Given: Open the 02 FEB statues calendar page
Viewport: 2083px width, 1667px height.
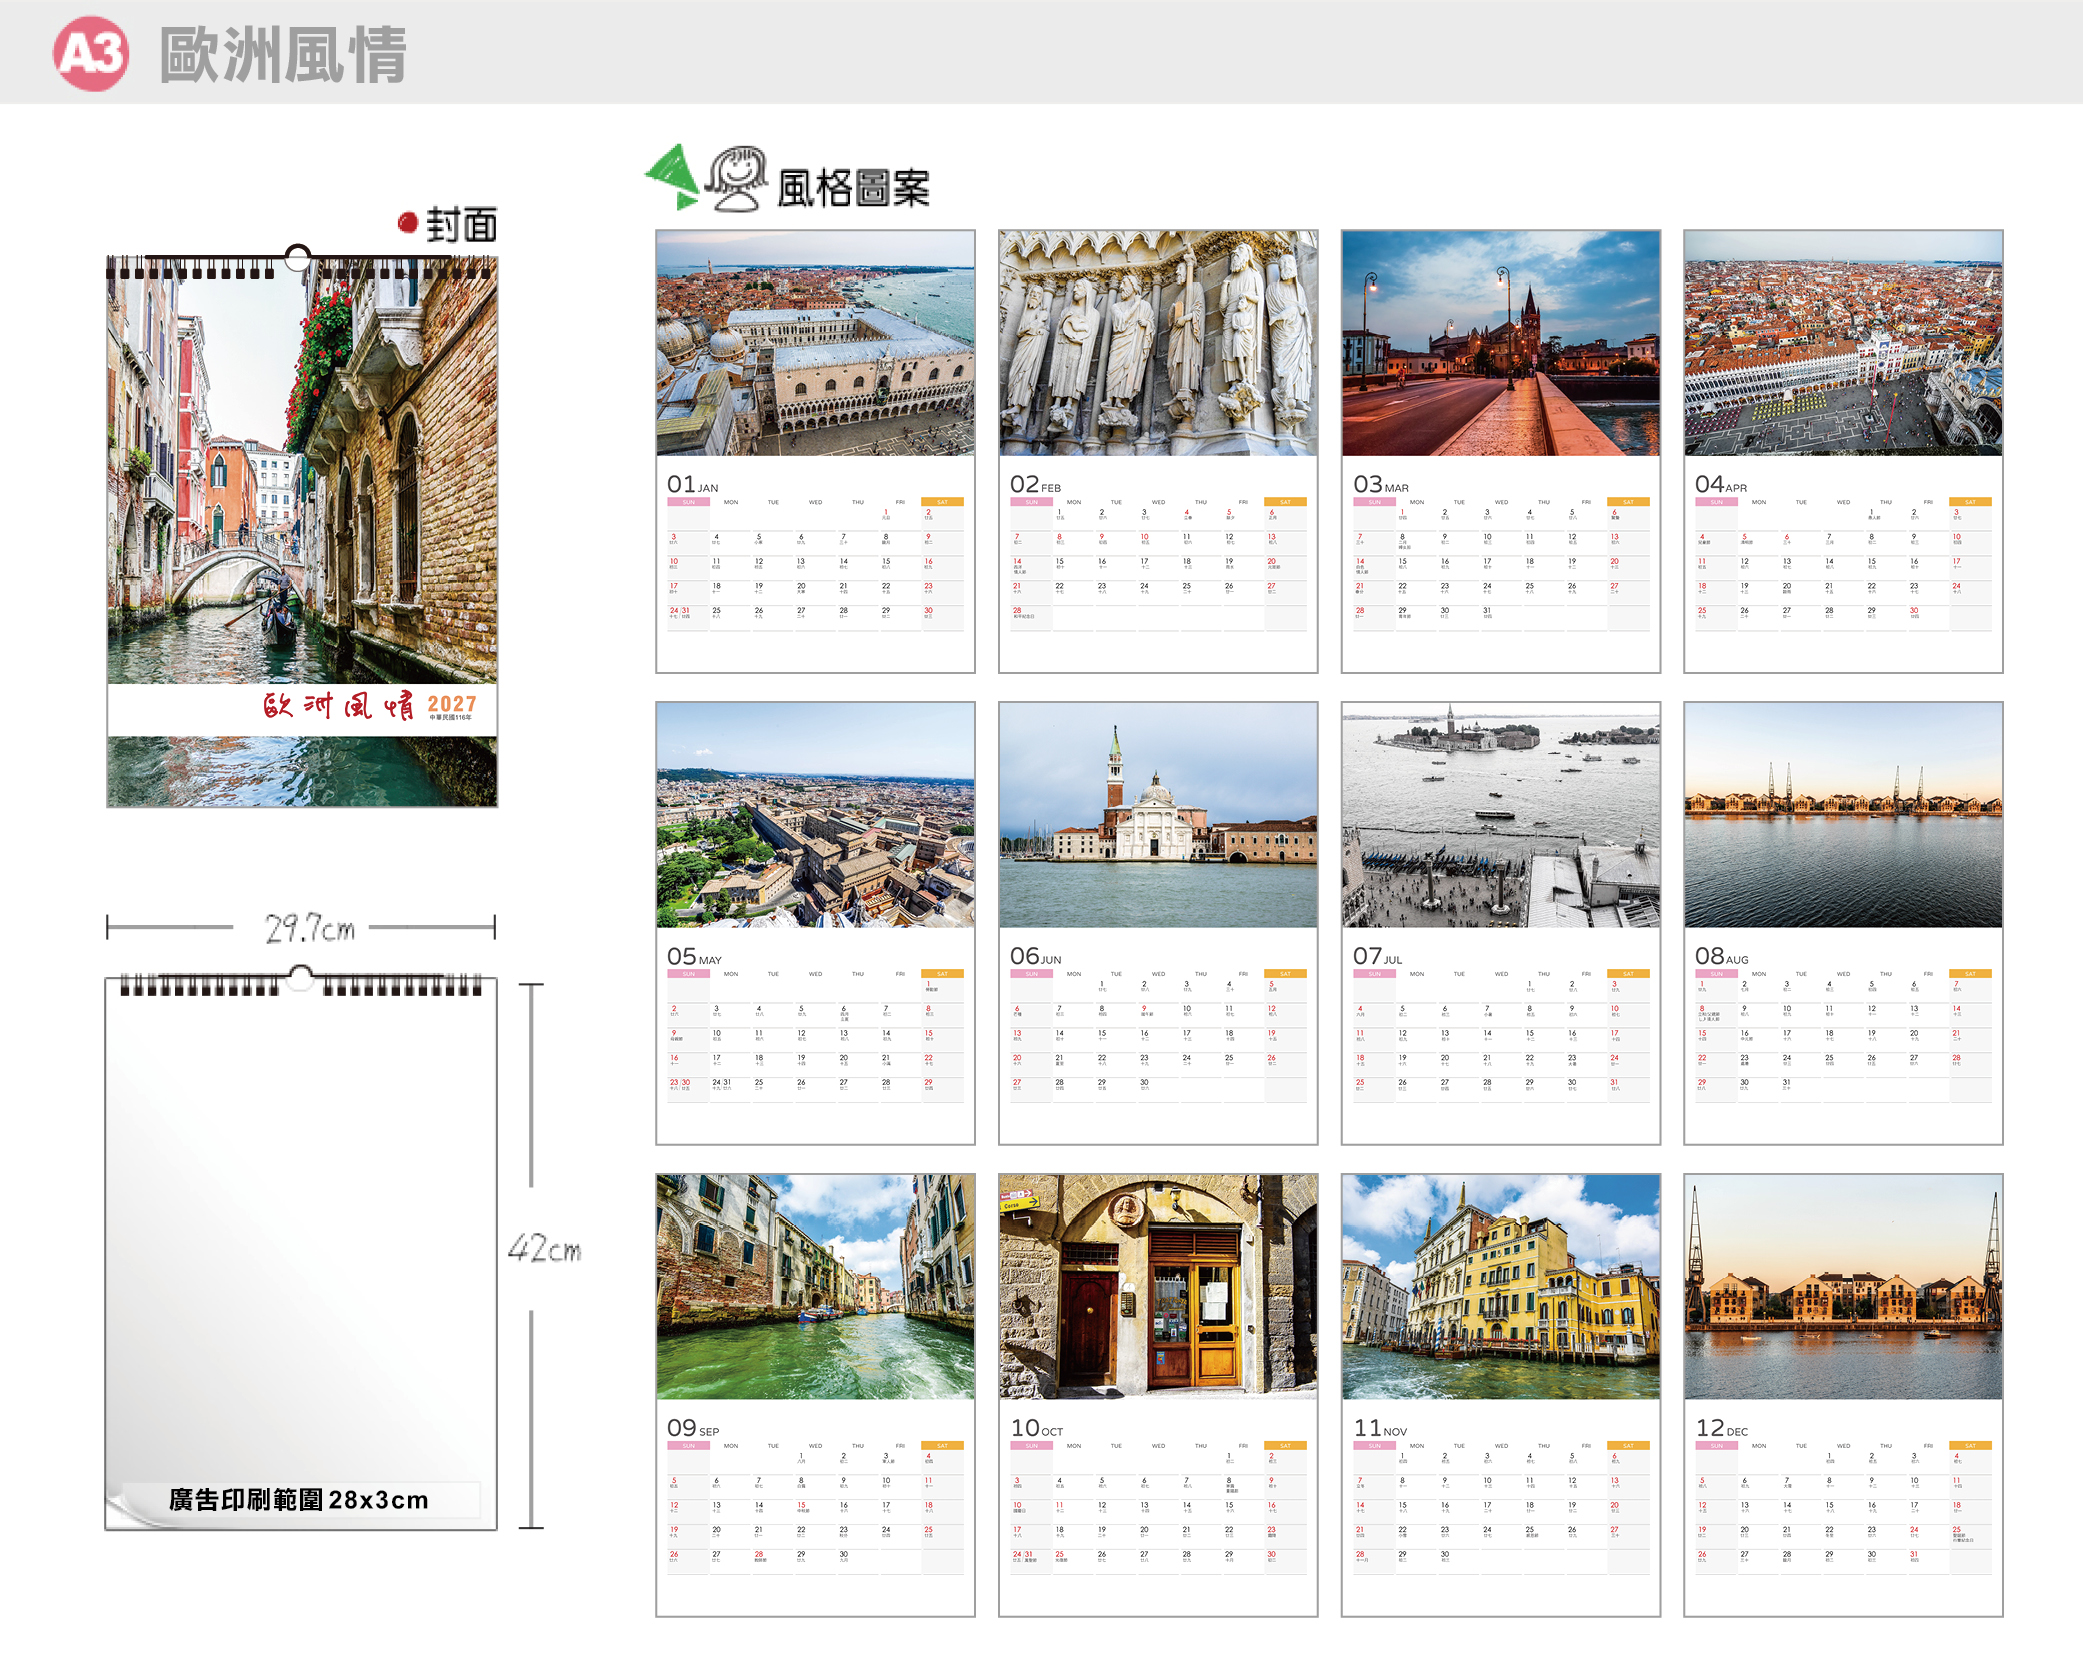Looking at the screenshot, I should coord(1158,451).
